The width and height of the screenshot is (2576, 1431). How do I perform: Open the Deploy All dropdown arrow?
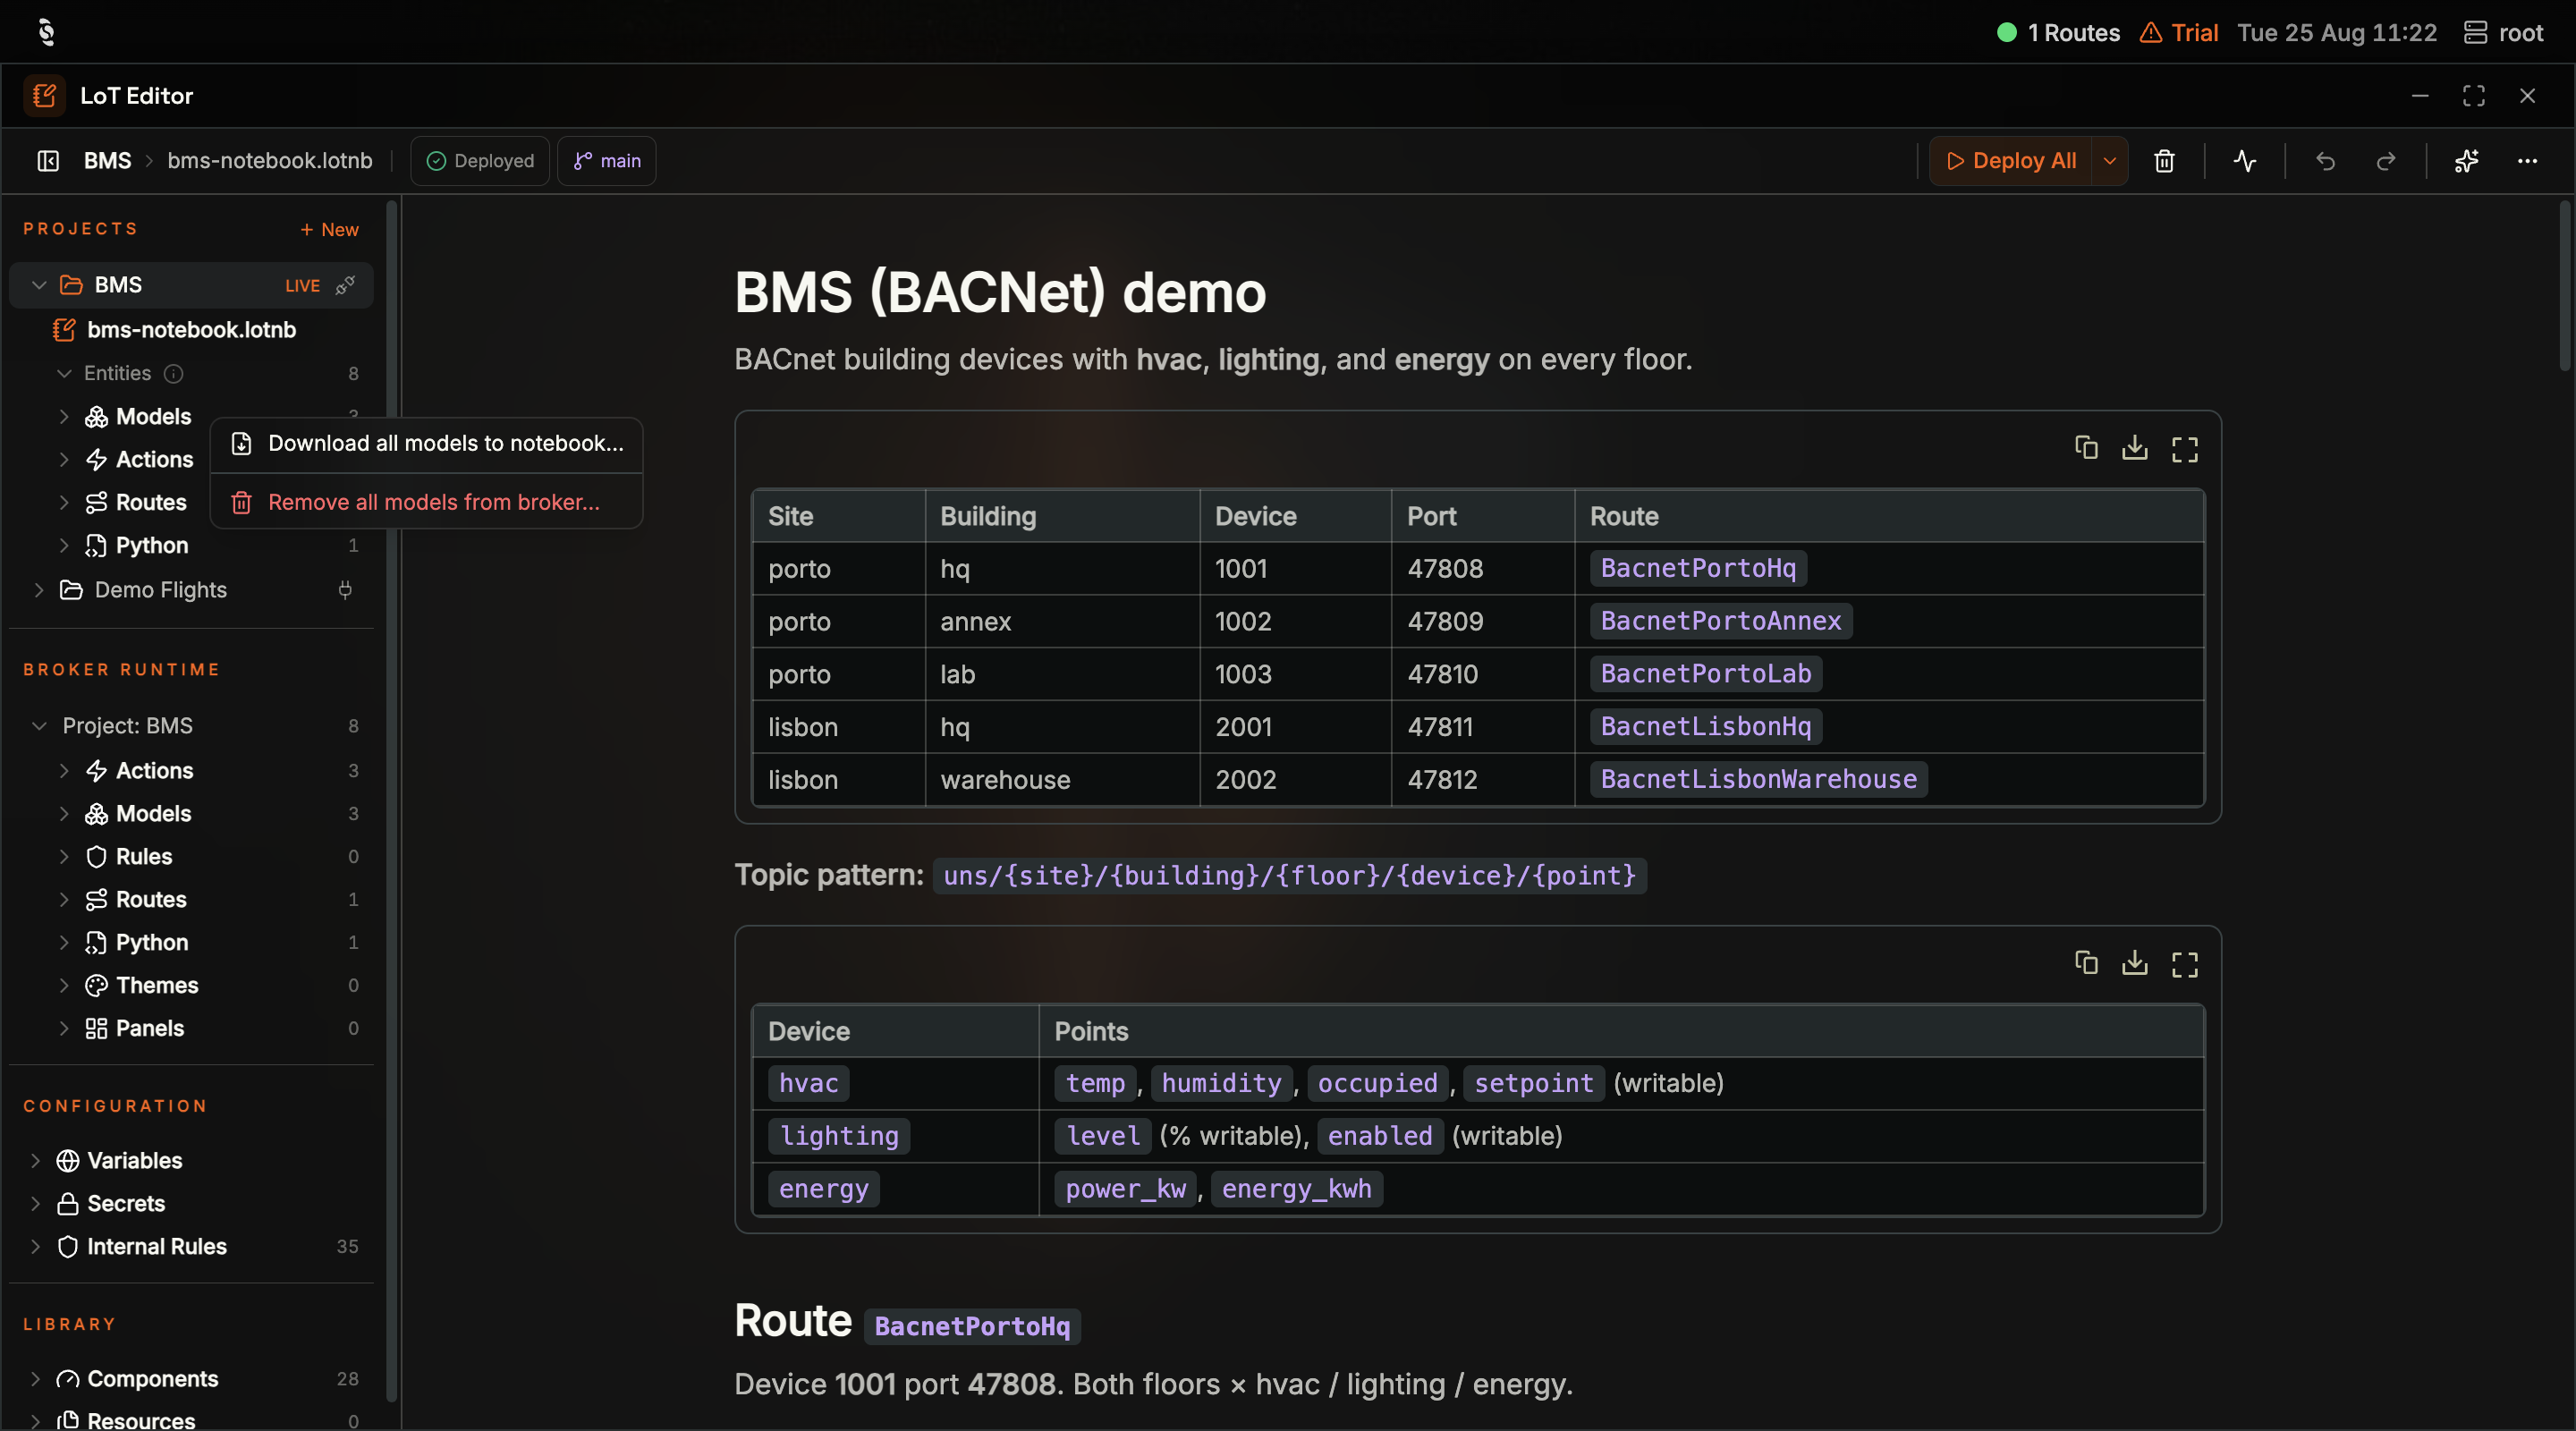point(2110,161)
